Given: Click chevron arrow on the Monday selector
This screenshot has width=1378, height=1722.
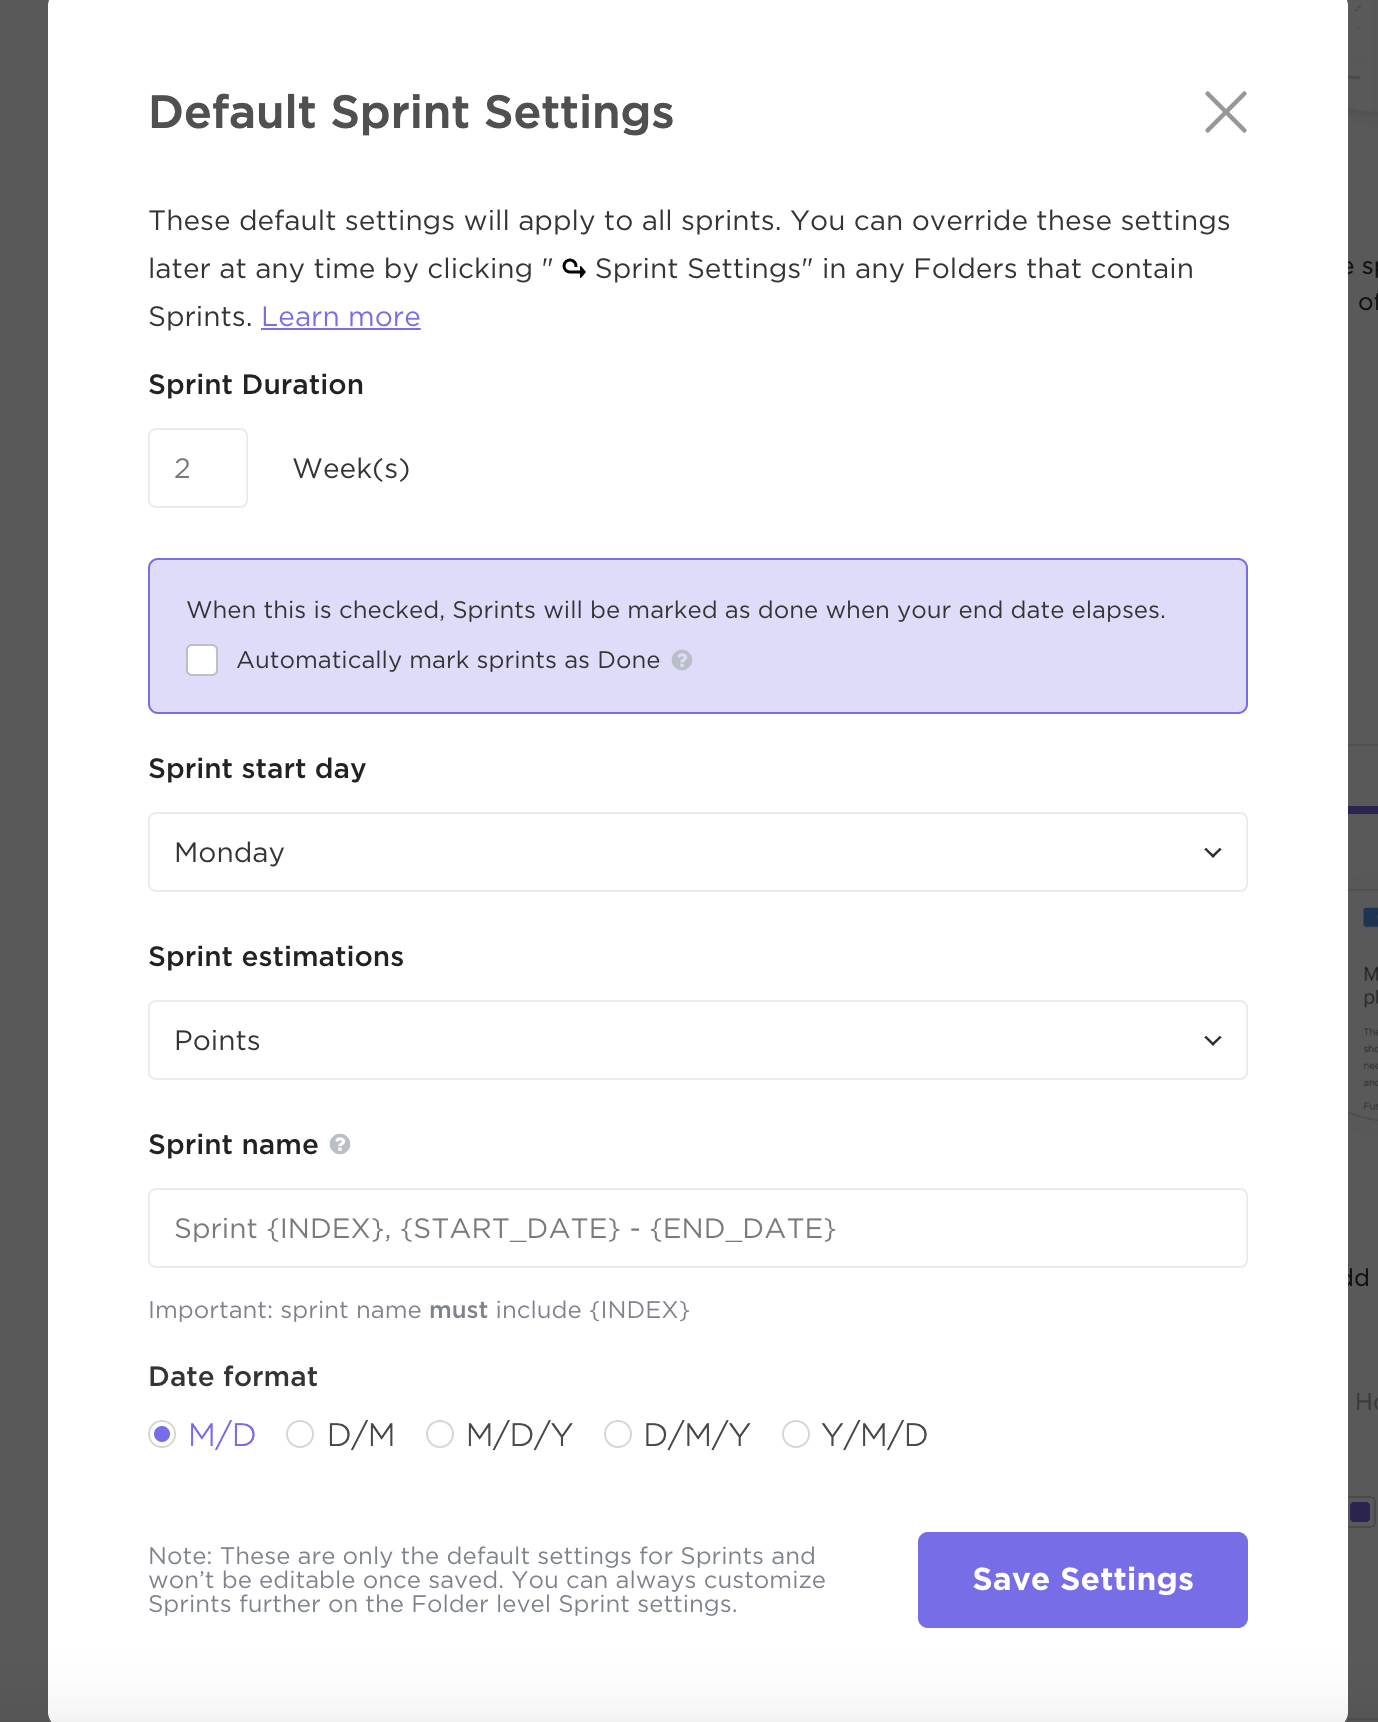Looking at the screenshot, I should 1213,852.
